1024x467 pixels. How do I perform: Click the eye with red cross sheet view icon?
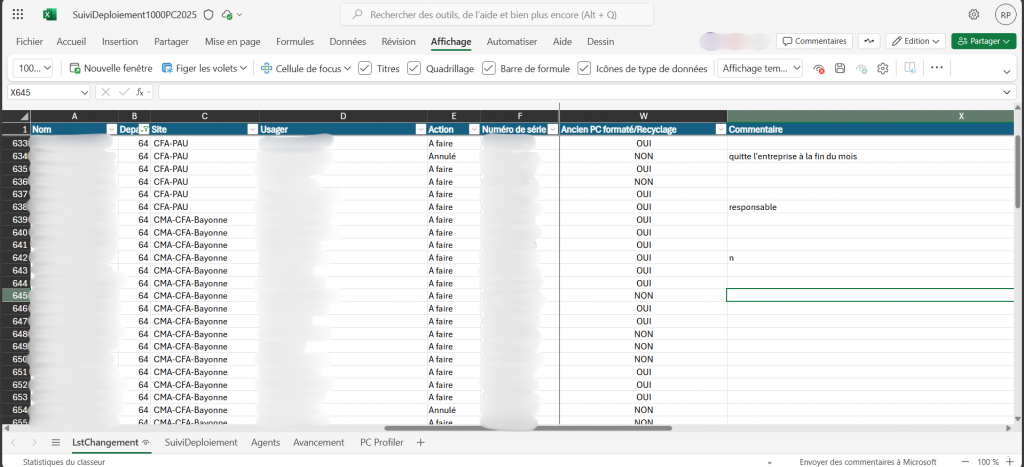pos(818,69)
